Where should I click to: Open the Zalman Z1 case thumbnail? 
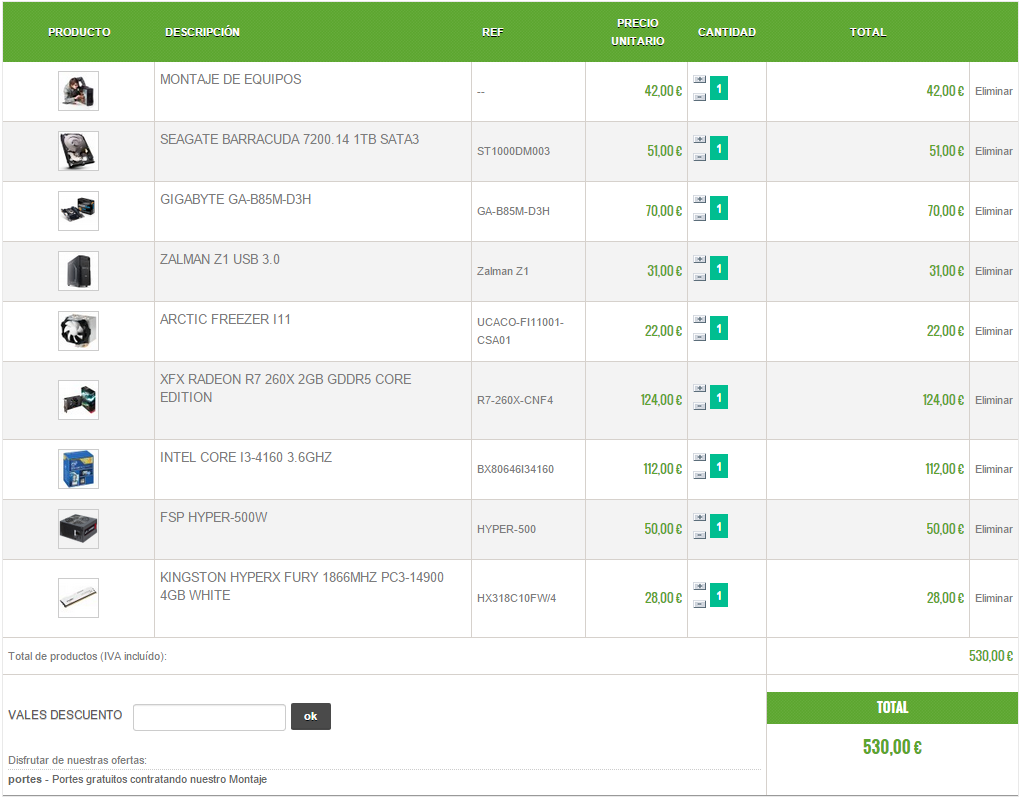pos(78,271)
